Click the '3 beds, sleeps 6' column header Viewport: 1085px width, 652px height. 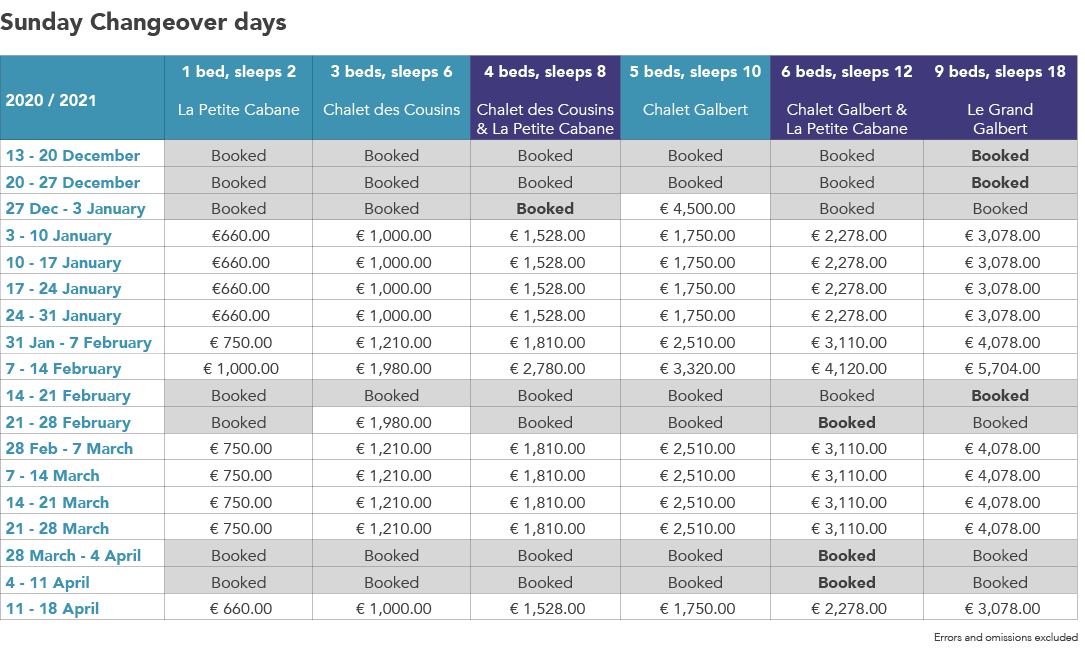click(x=392, y=98)
